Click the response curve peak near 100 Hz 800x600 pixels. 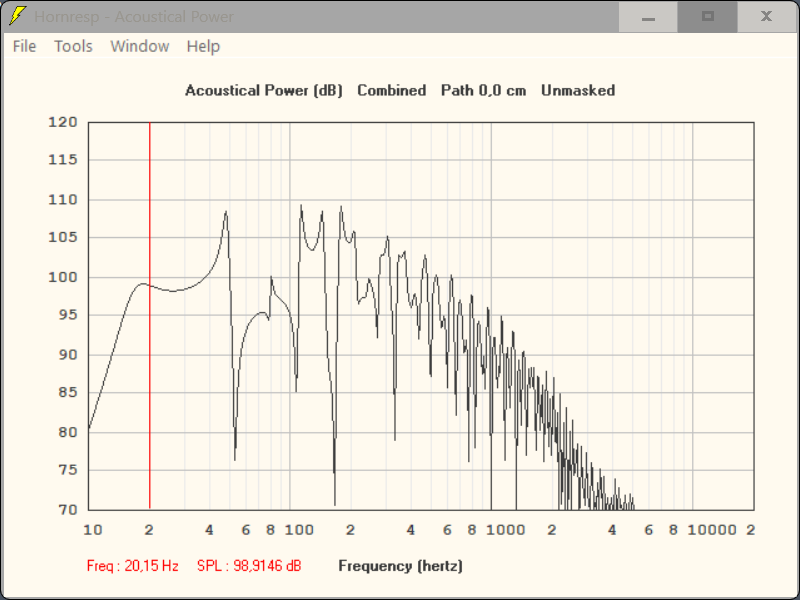click(302, 205)
